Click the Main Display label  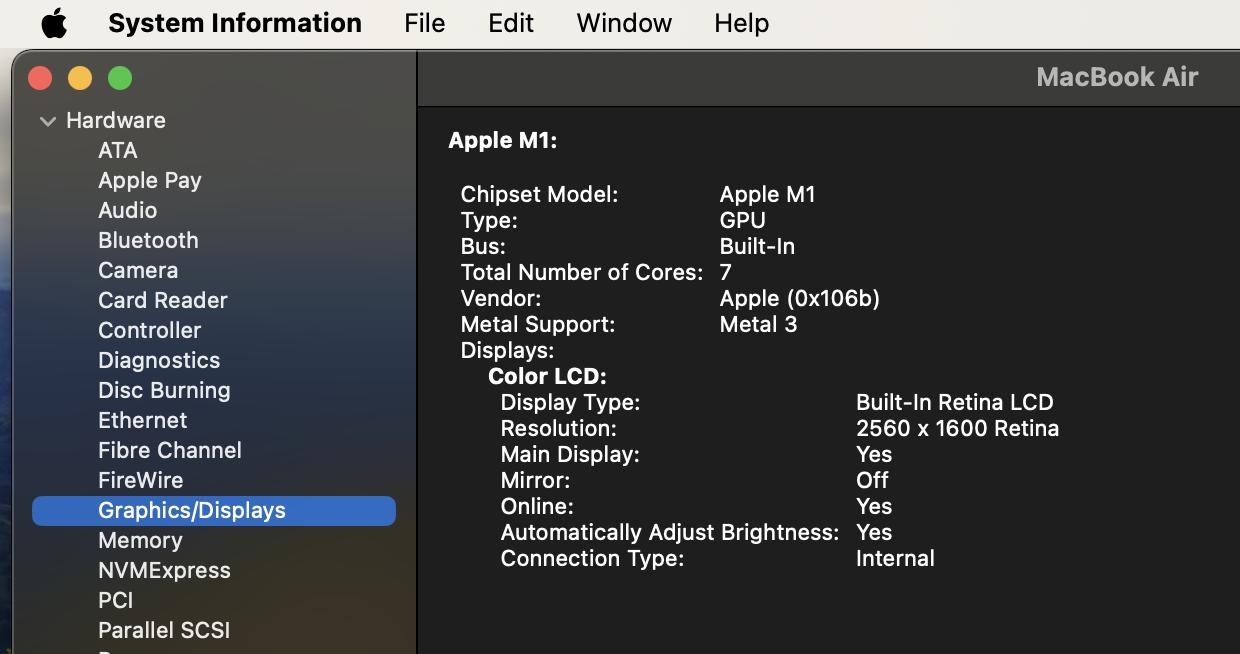570,454
